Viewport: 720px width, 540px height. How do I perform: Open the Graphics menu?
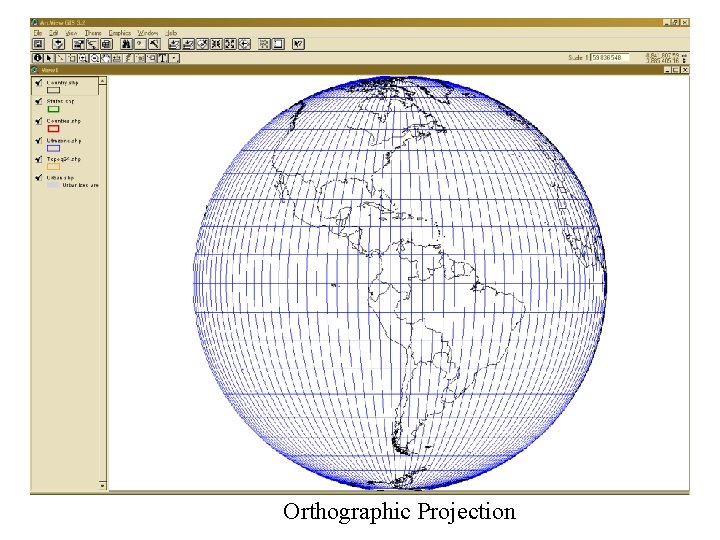120,33
